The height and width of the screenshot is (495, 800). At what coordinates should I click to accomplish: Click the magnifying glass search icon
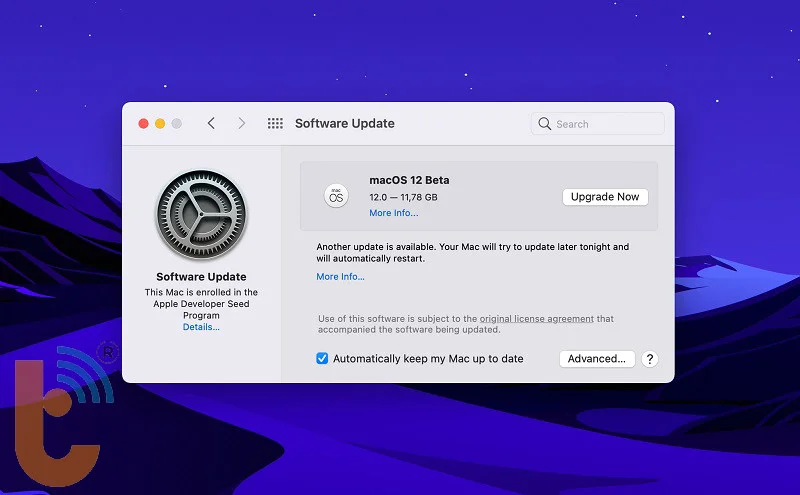[544, 124]
